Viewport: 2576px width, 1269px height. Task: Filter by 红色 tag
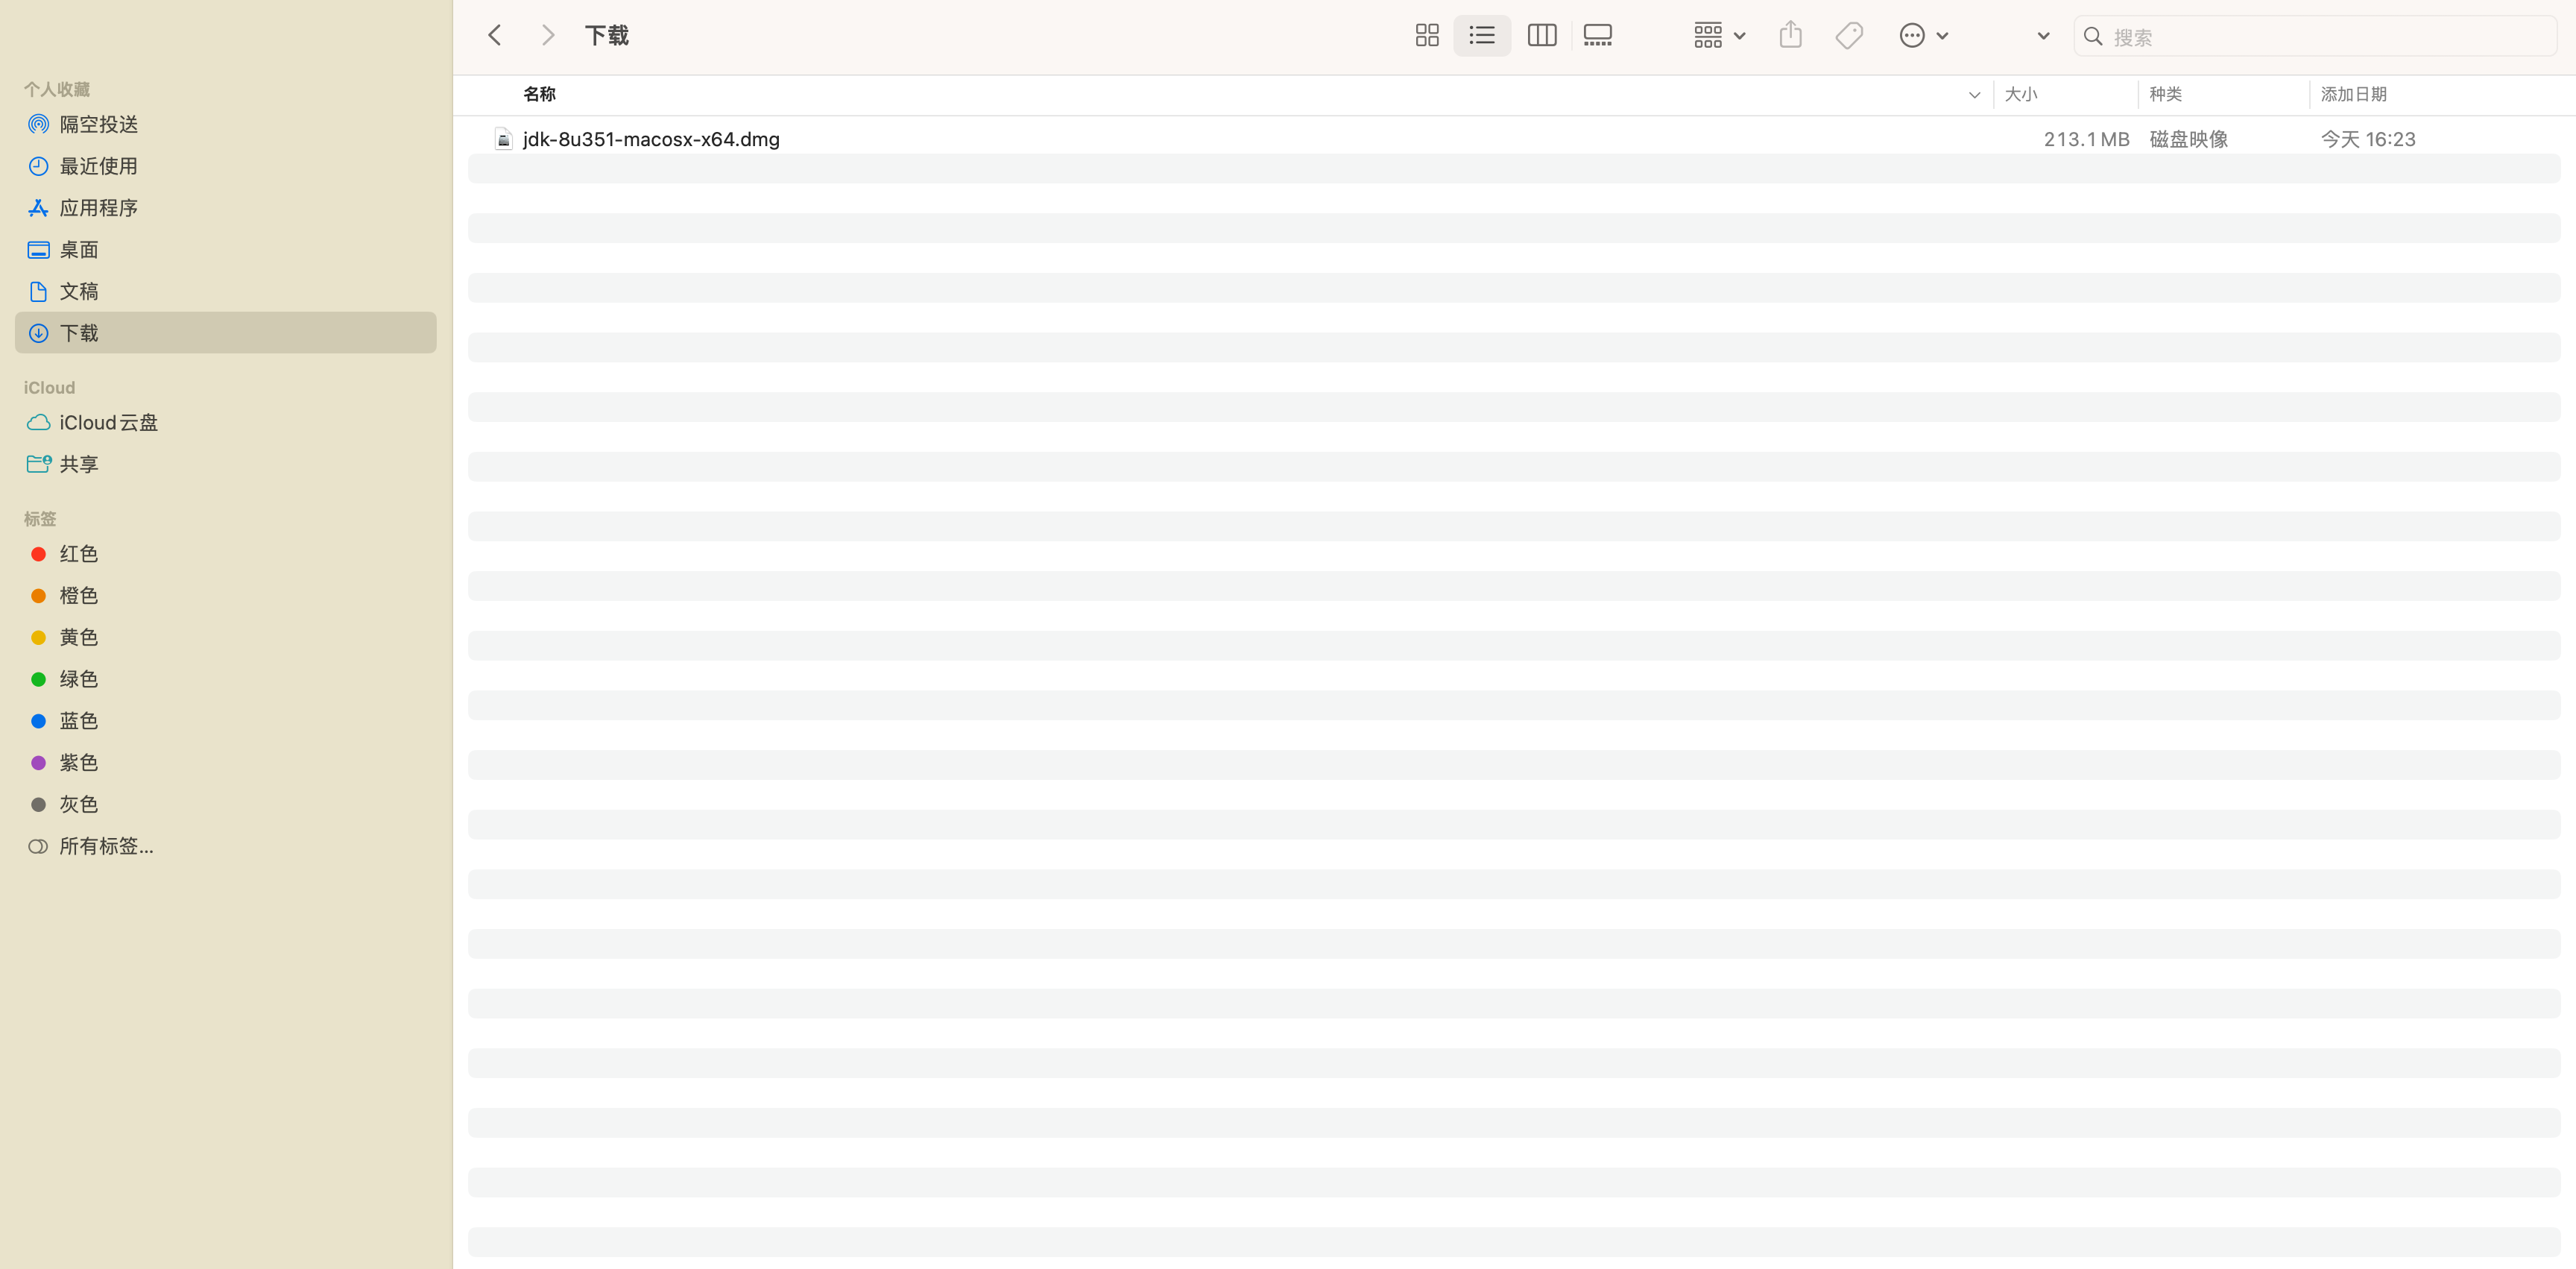(226, 554)
